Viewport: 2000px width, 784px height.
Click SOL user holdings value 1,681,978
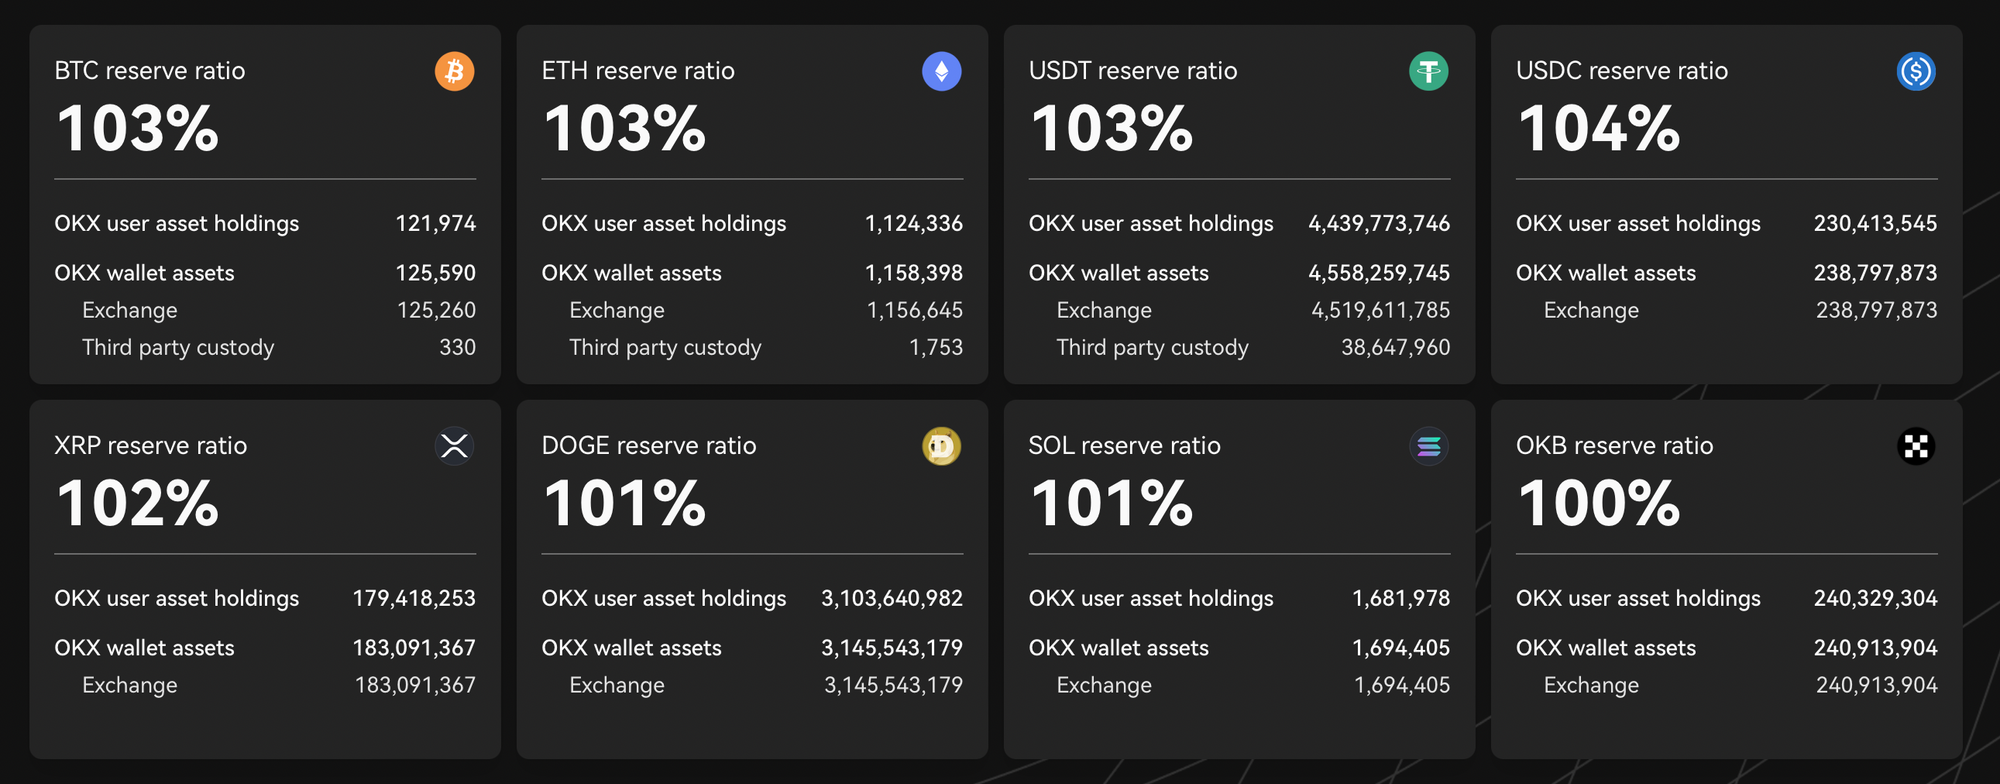coord(1401,599)
